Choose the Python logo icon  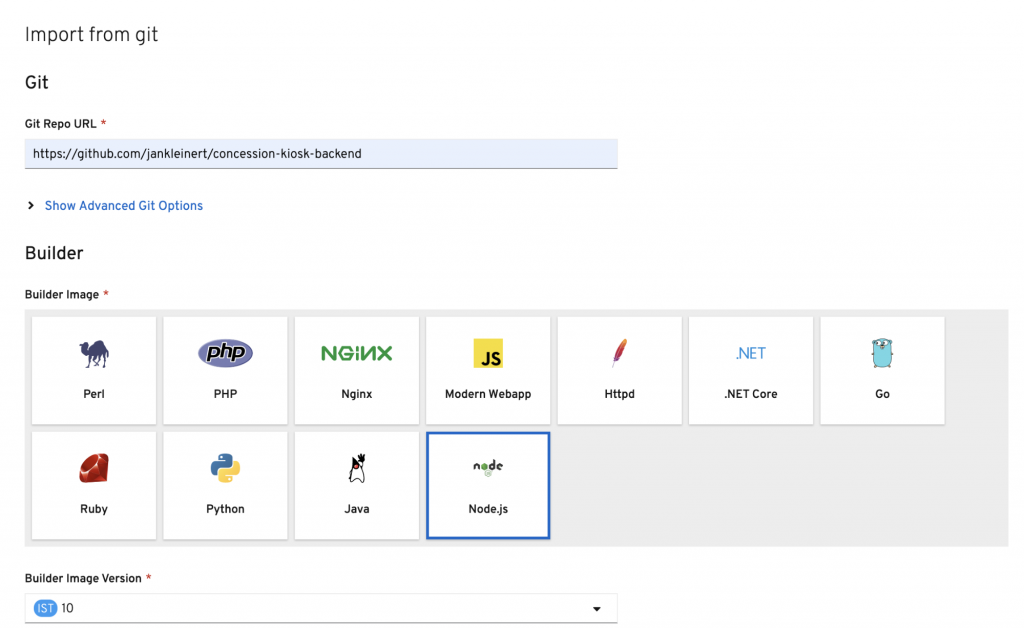pos(225,468)
